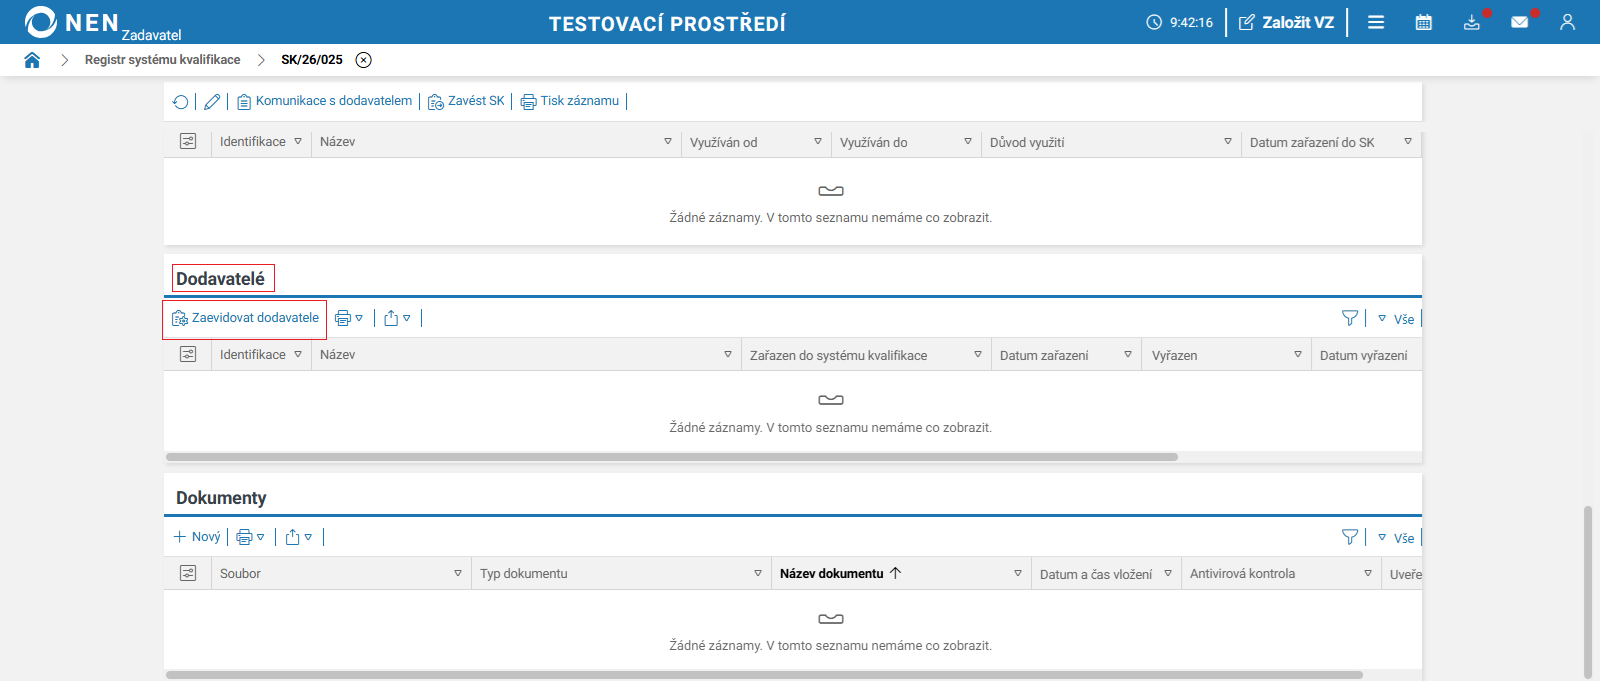Close the SK/26/025 breadcrumb tab
1600x681 pixels.
tap(364, 60)
